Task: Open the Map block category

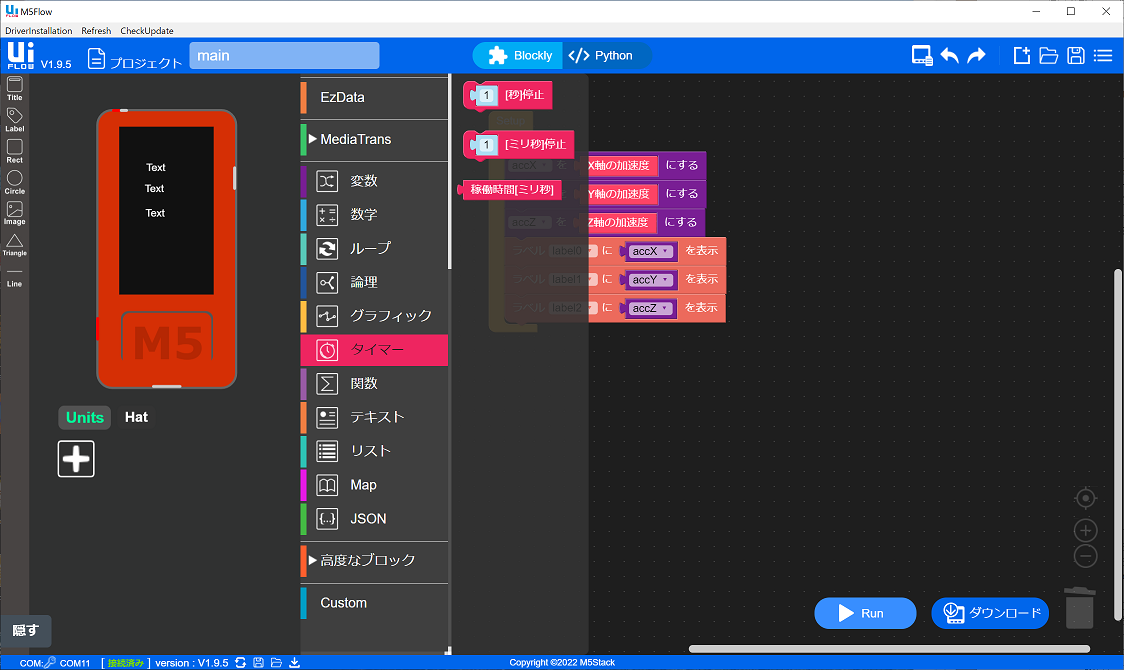Action: click(x=374, y=485)
